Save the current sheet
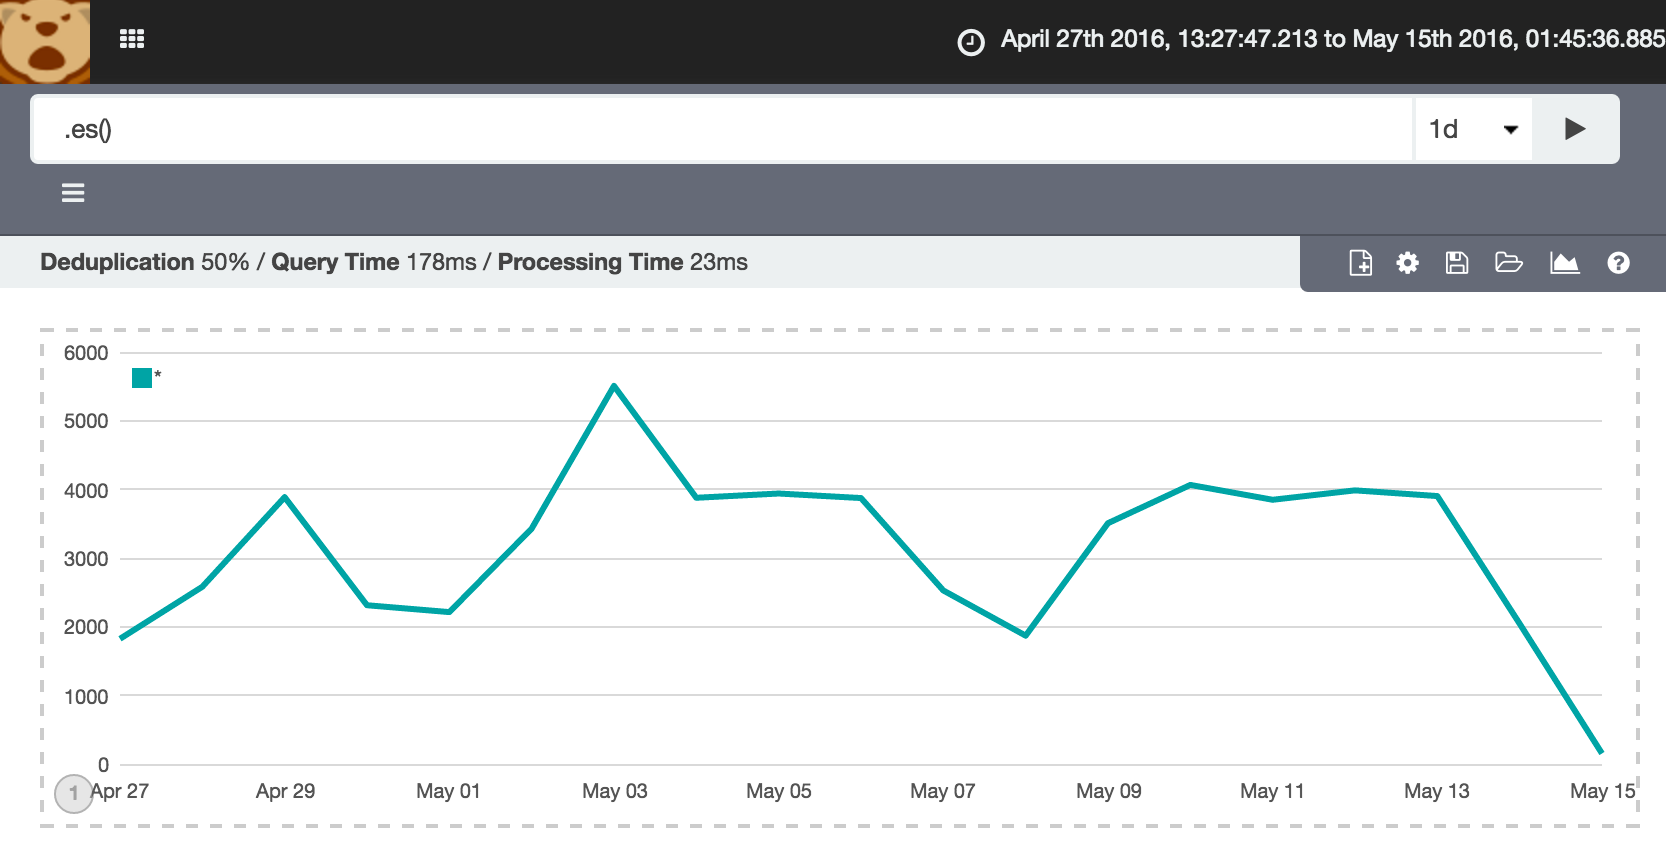 coord(1457,263)
